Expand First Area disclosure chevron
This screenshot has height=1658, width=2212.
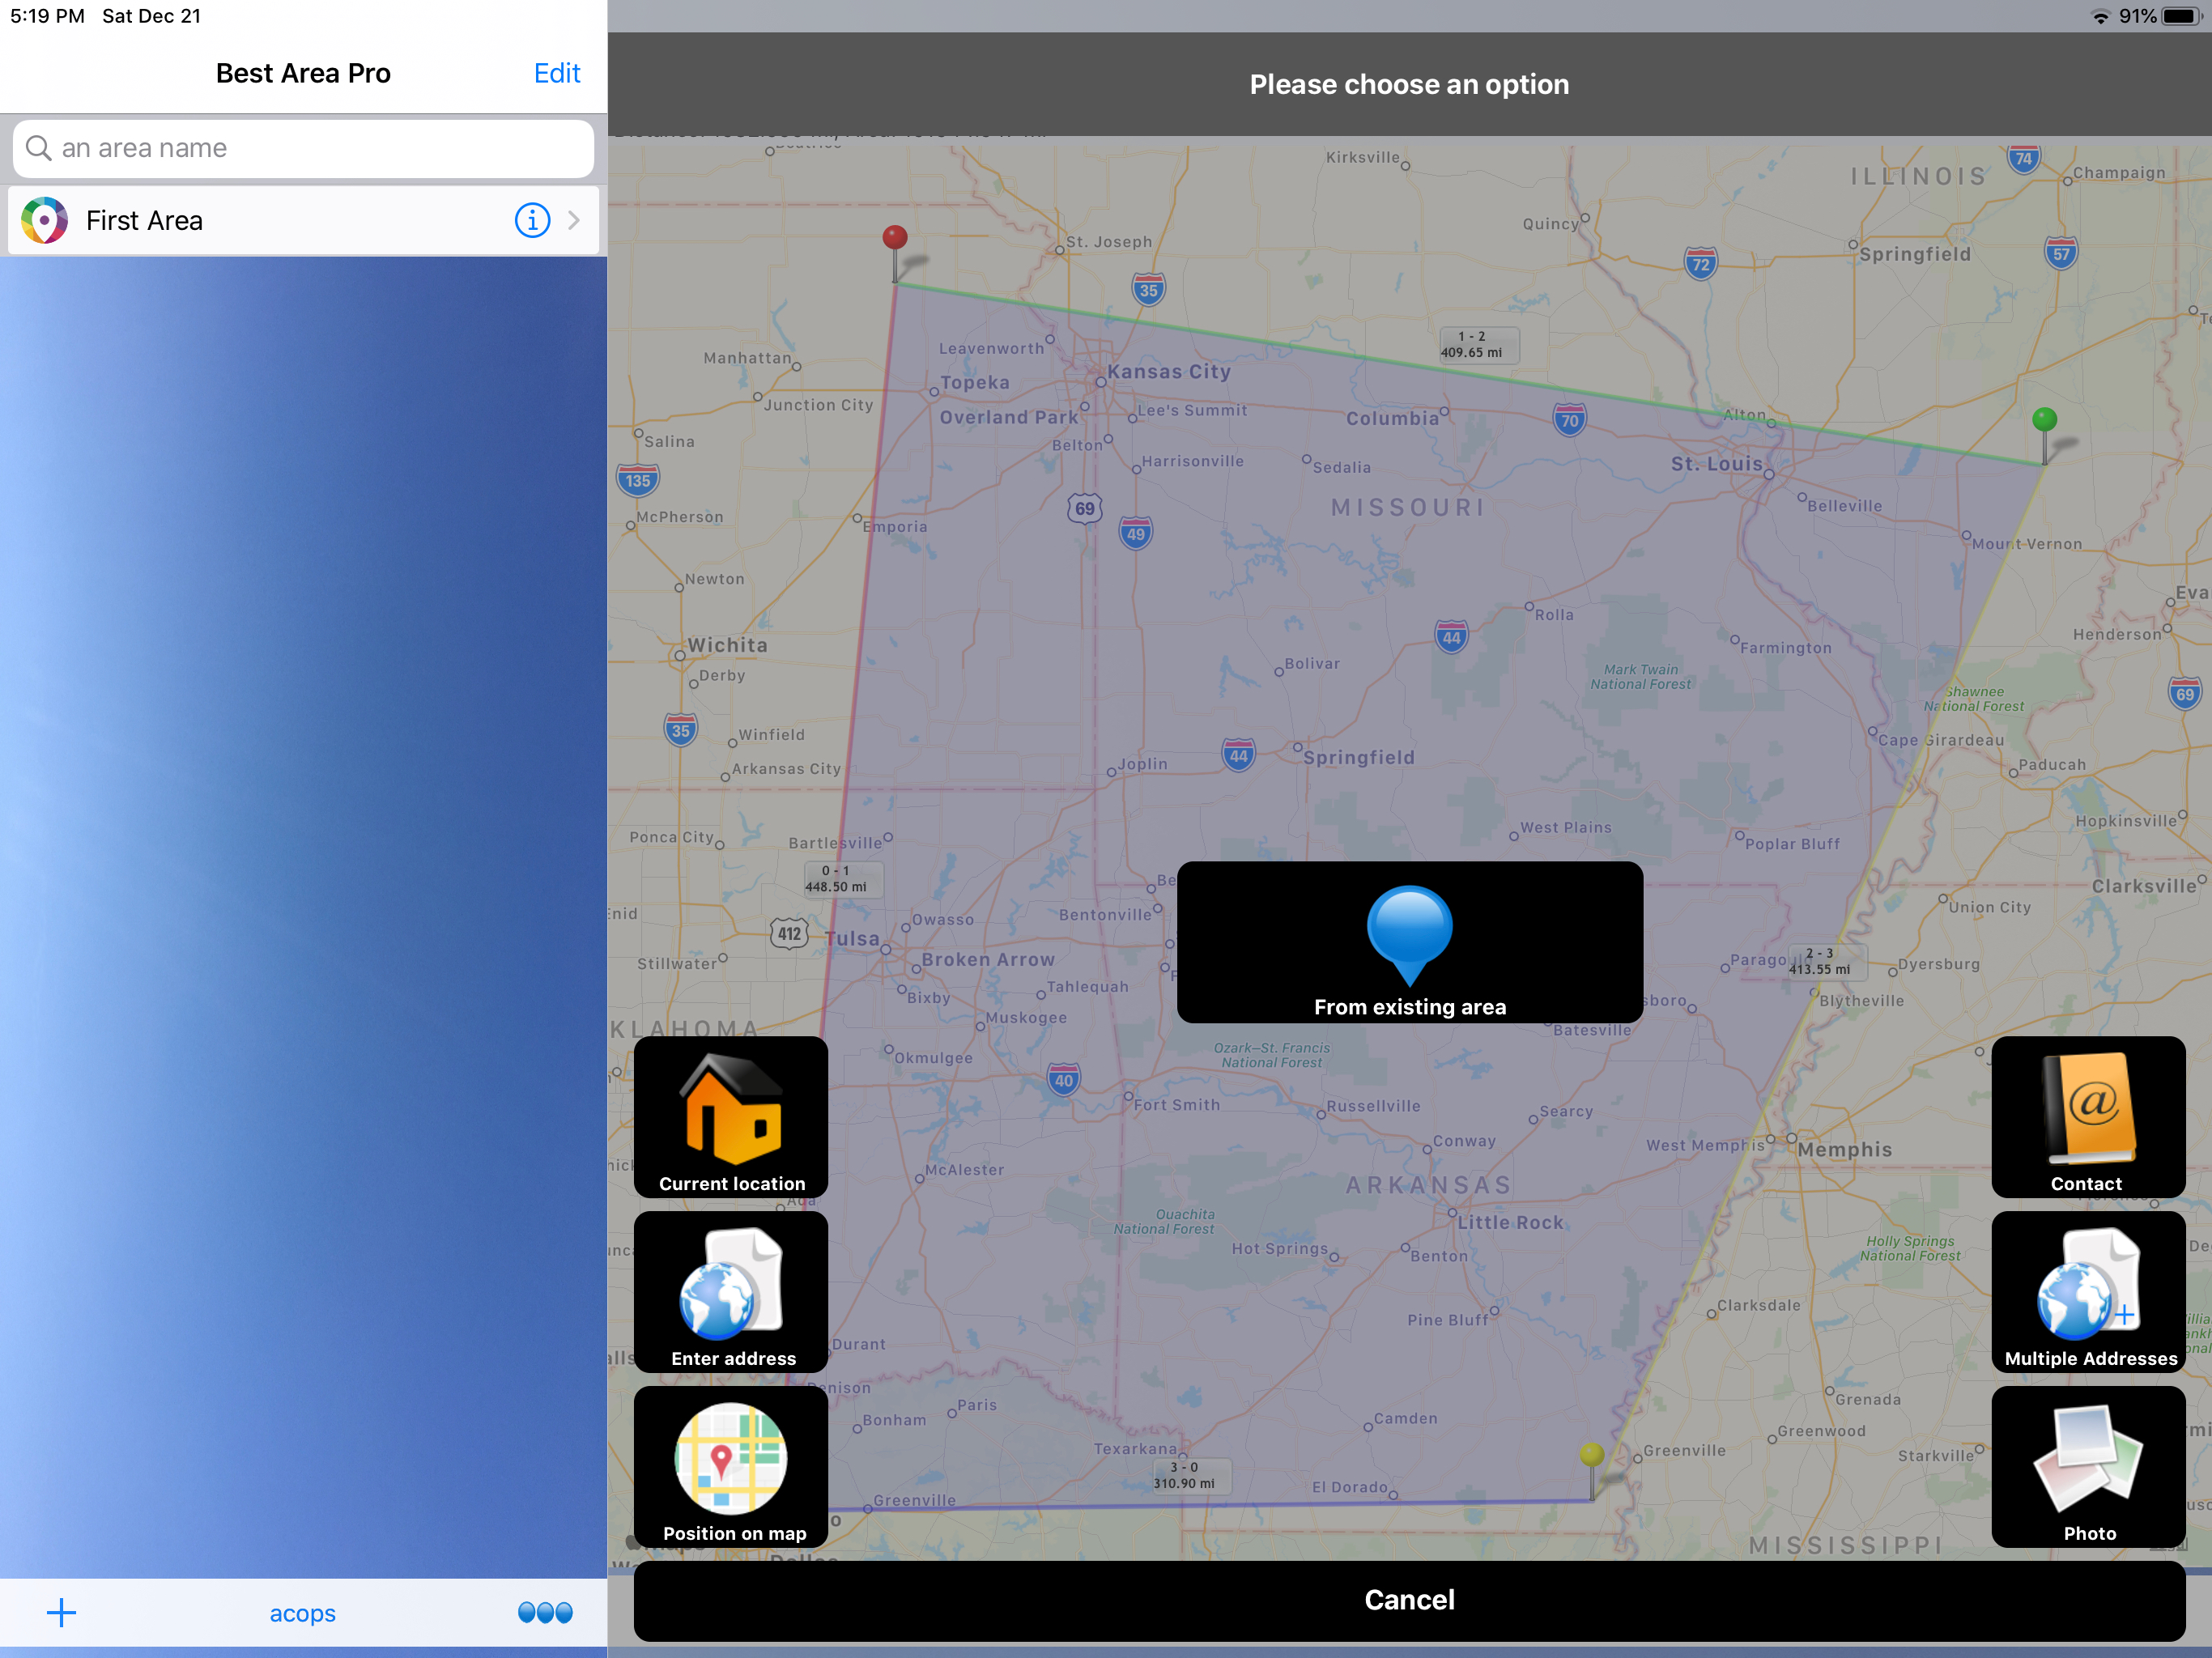[574, 220]
